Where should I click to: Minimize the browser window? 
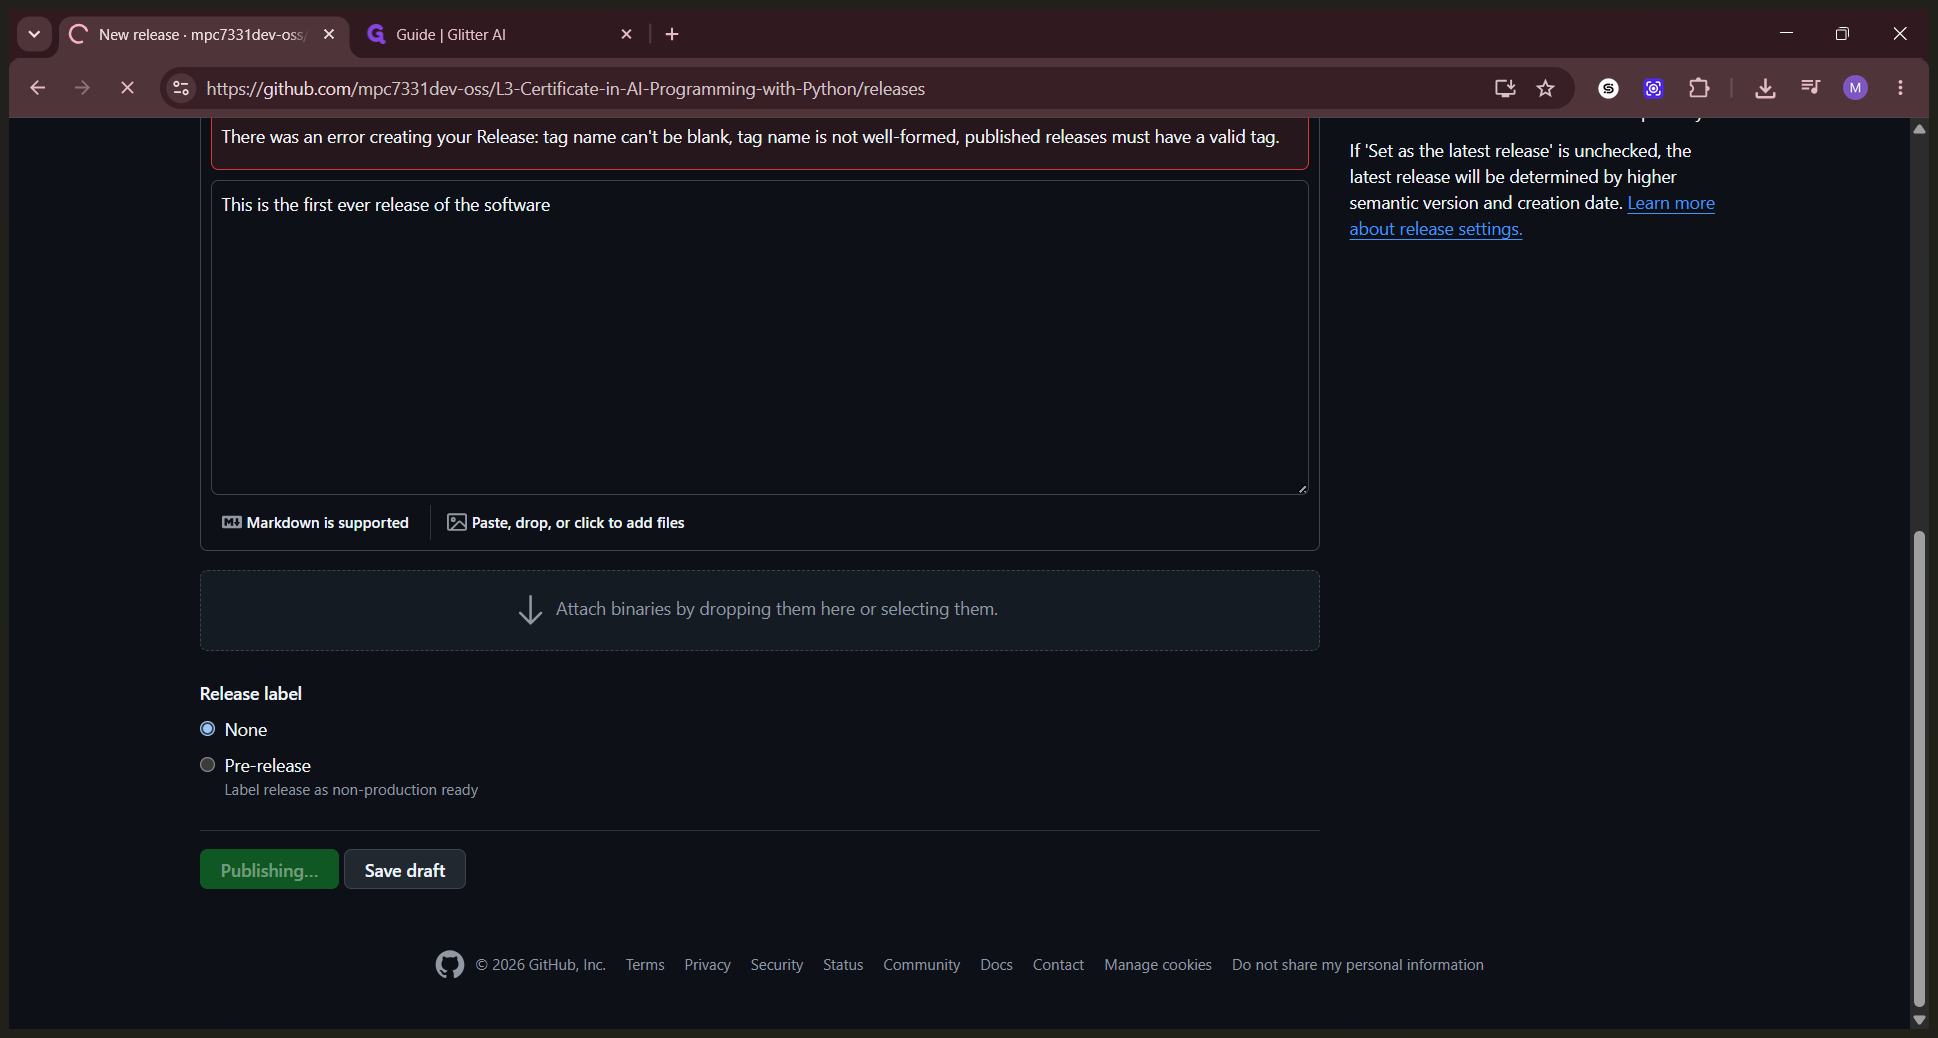(x=1786, y=34)
